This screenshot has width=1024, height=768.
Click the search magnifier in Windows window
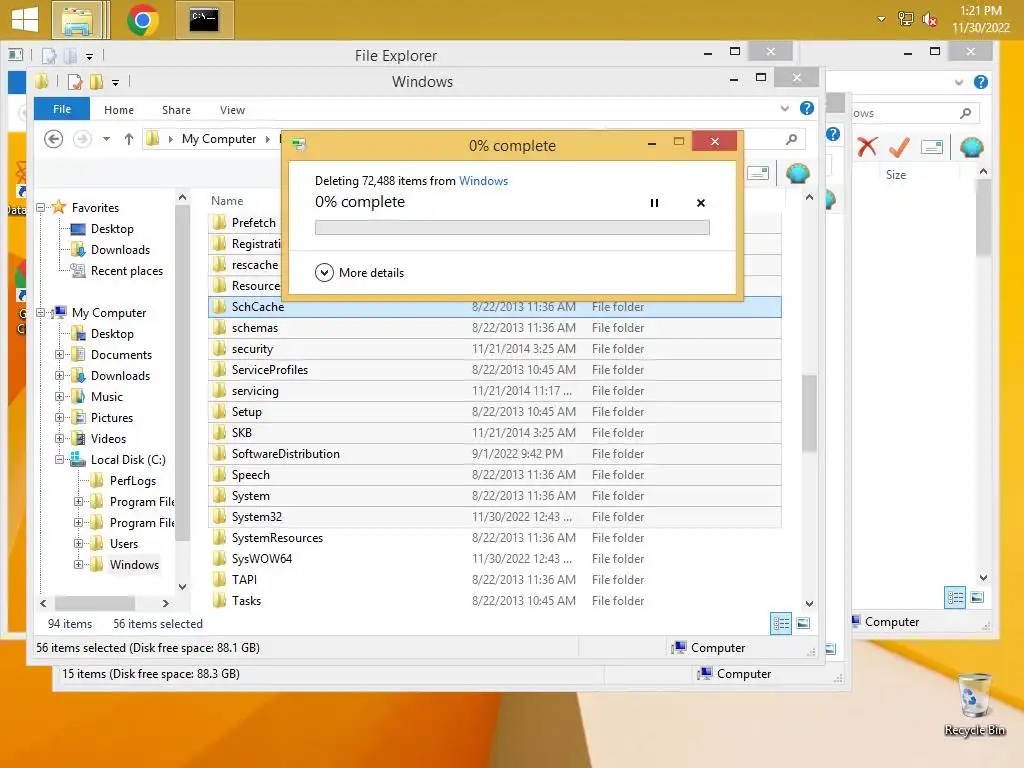point(792,138)
